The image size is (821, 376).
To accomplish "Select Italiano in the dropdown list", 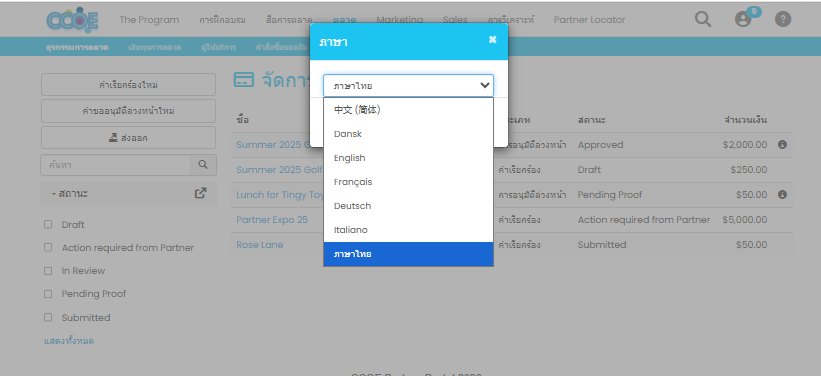I will coord(408,230).
